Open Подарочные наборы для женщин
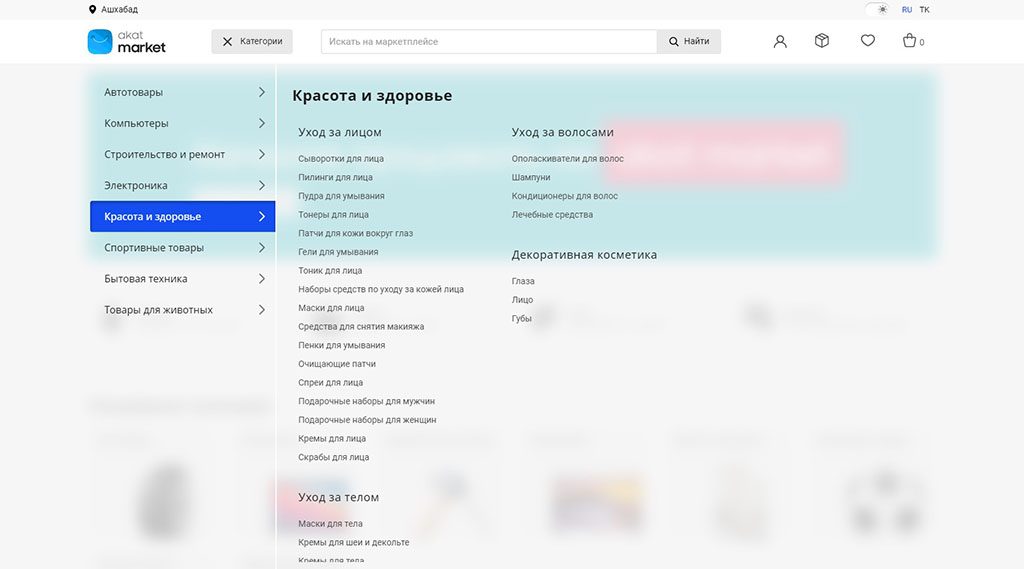Viewport: 1024px width, 569px height. point(367,420)
